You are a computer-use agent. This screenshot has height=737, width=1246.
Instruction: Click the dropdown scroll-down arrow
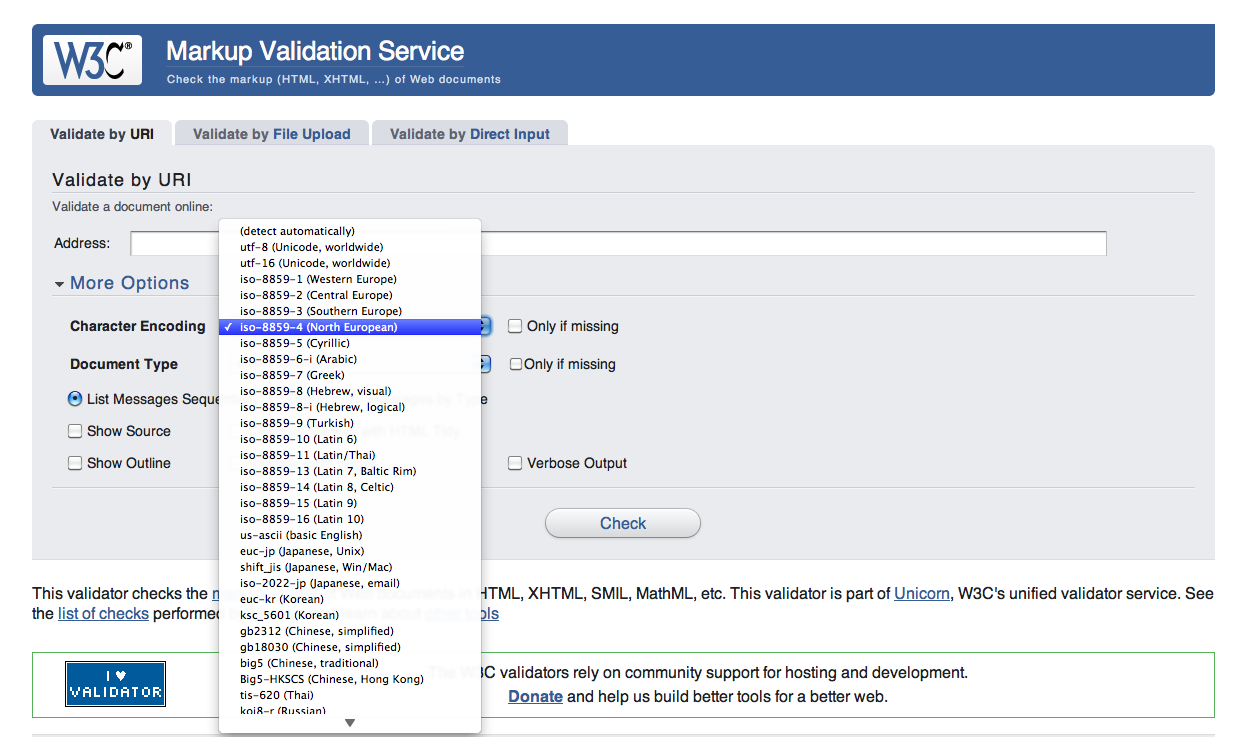coord(350,723)
